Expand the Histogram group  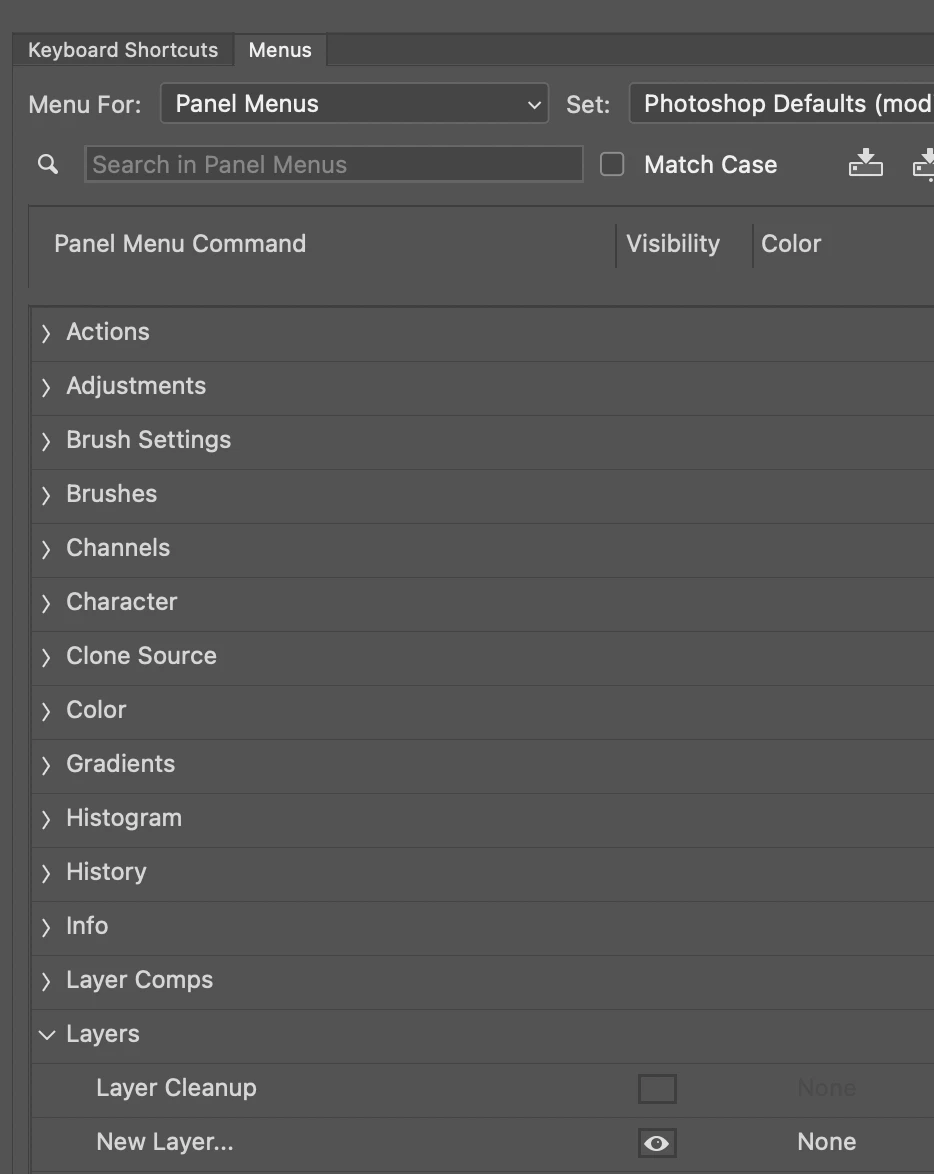click(46, 819)
